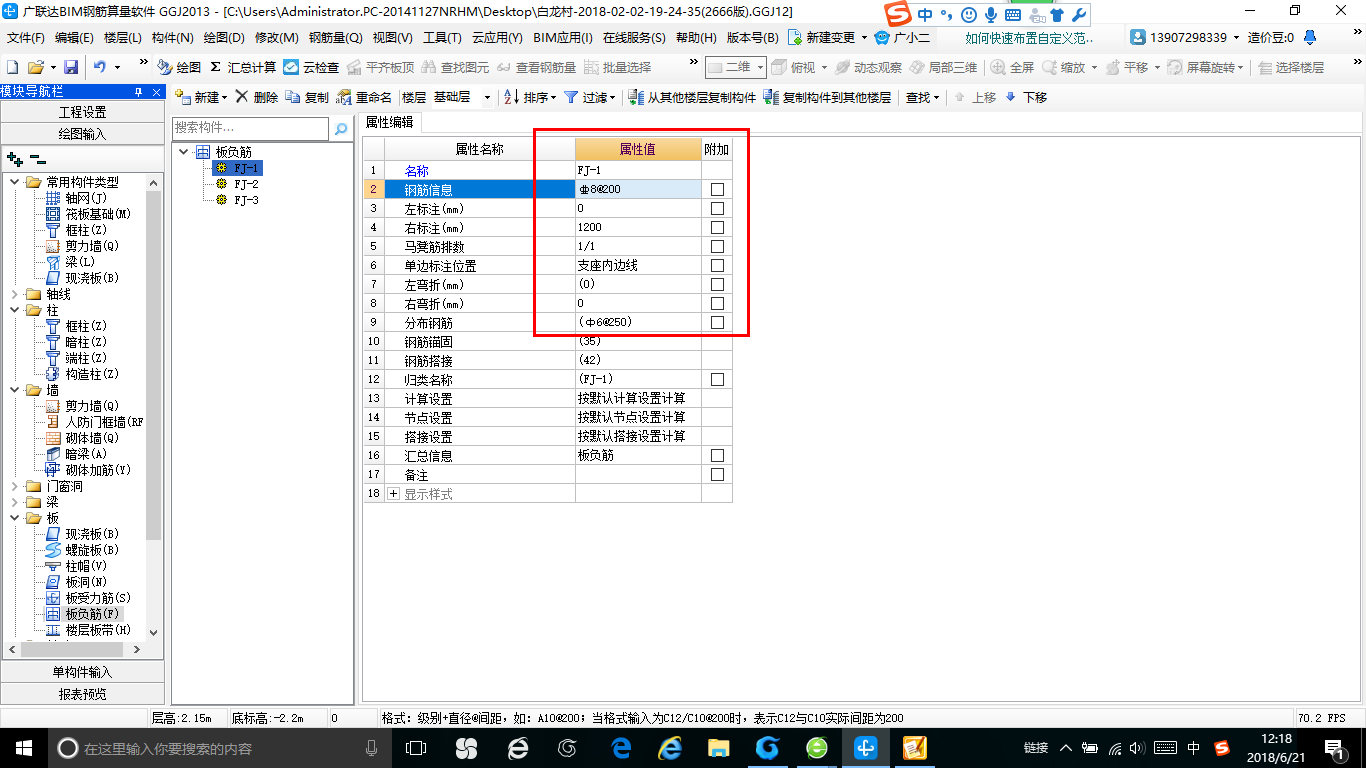Click 复制 copy component
This screenshot has width=1366, height=768.
307,97
